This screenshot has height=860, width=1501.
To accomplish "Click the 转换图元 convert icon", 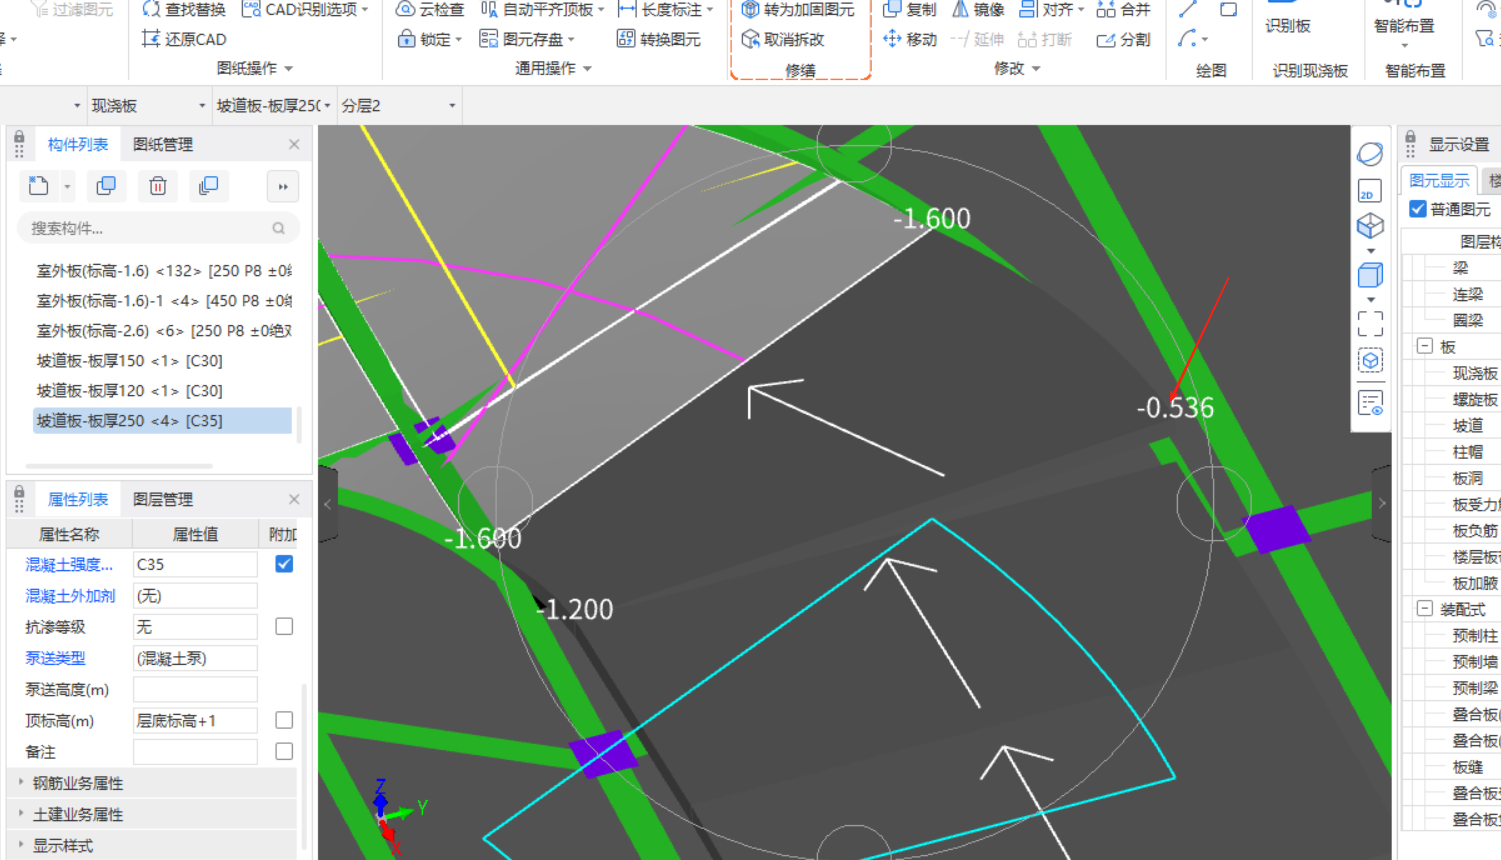I will click(x=626, y=39).
